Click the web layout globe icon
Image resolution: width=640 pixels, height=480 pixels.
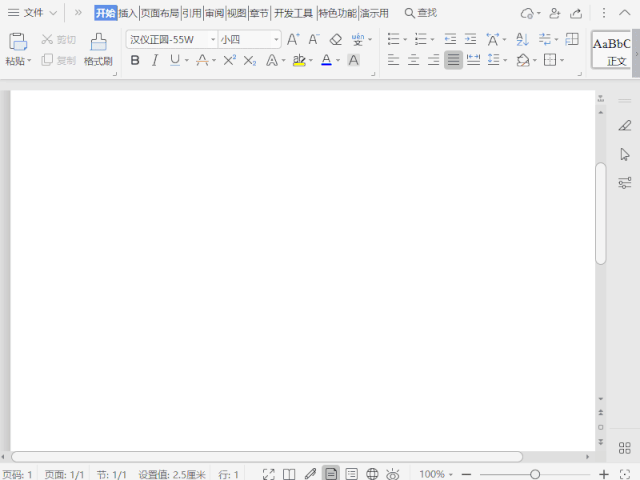(x=372, y=473)
